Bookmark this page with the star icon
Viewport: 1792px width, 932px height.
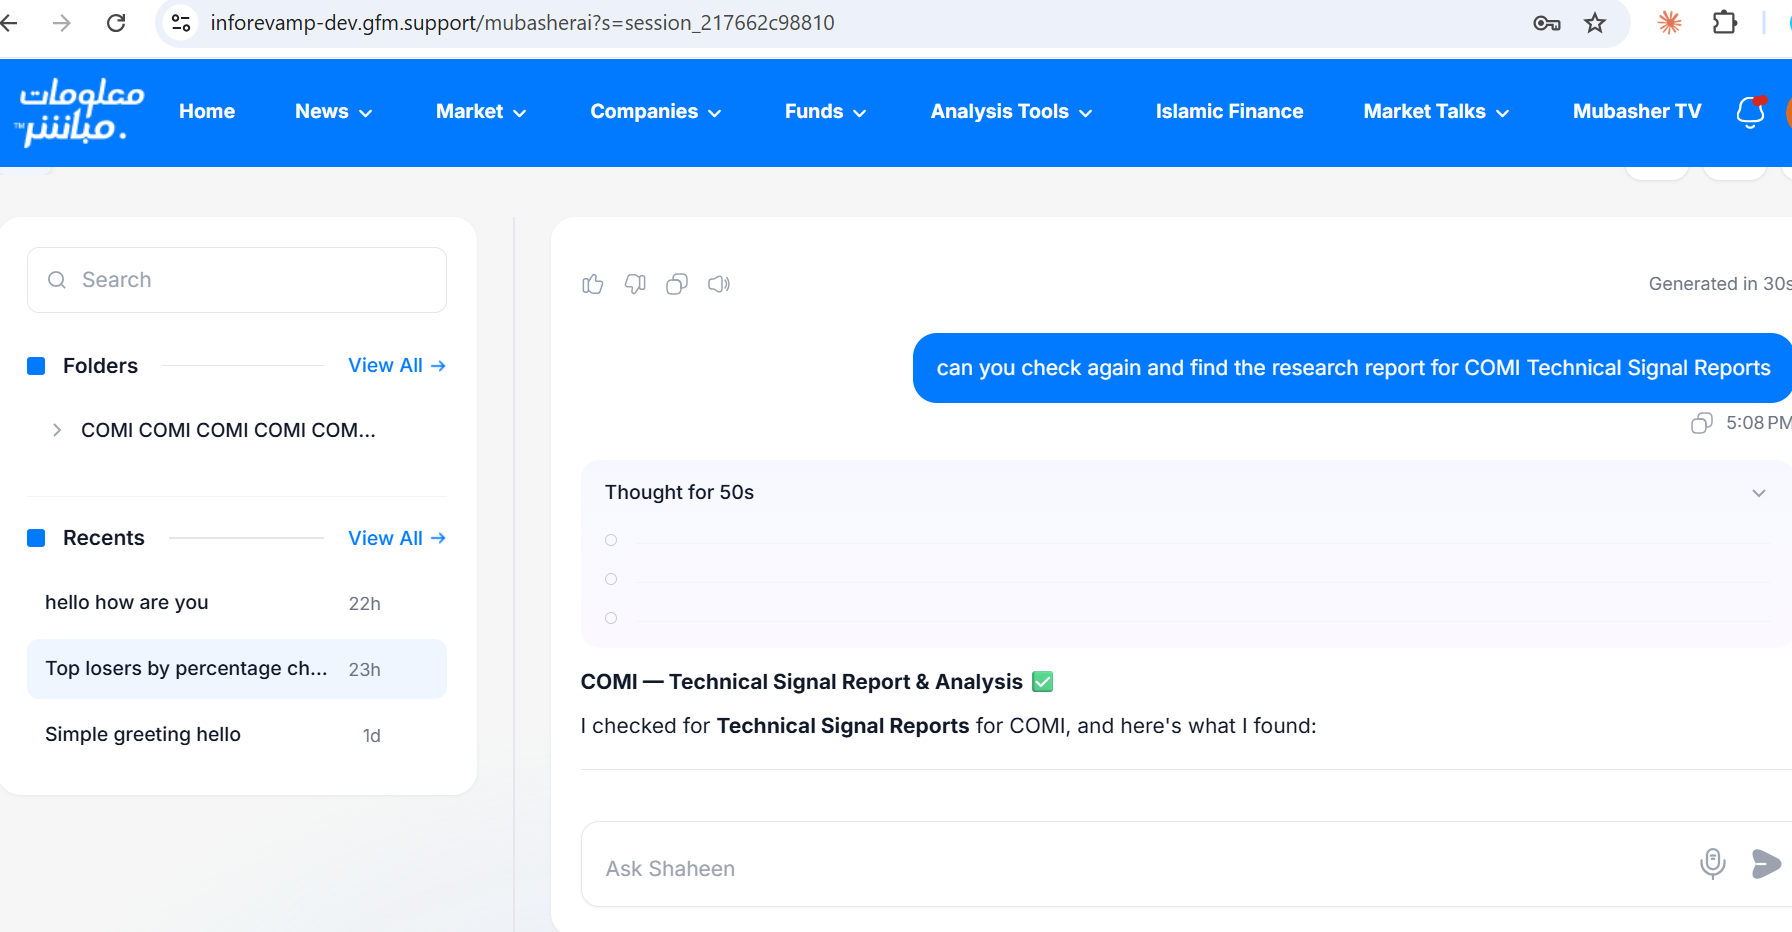pos(1595,23)
